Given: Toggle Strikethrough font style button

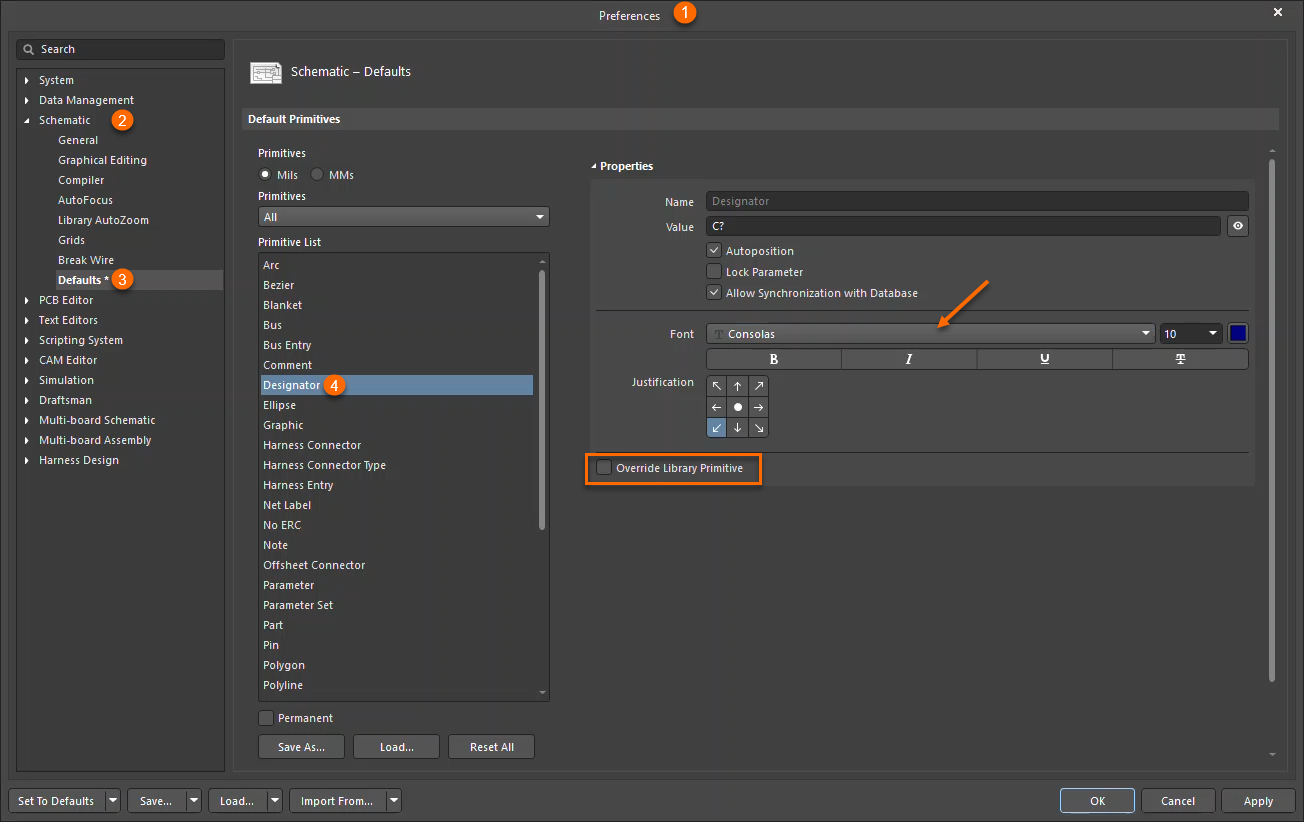Looking at the screenshot, I should 1180,359.
